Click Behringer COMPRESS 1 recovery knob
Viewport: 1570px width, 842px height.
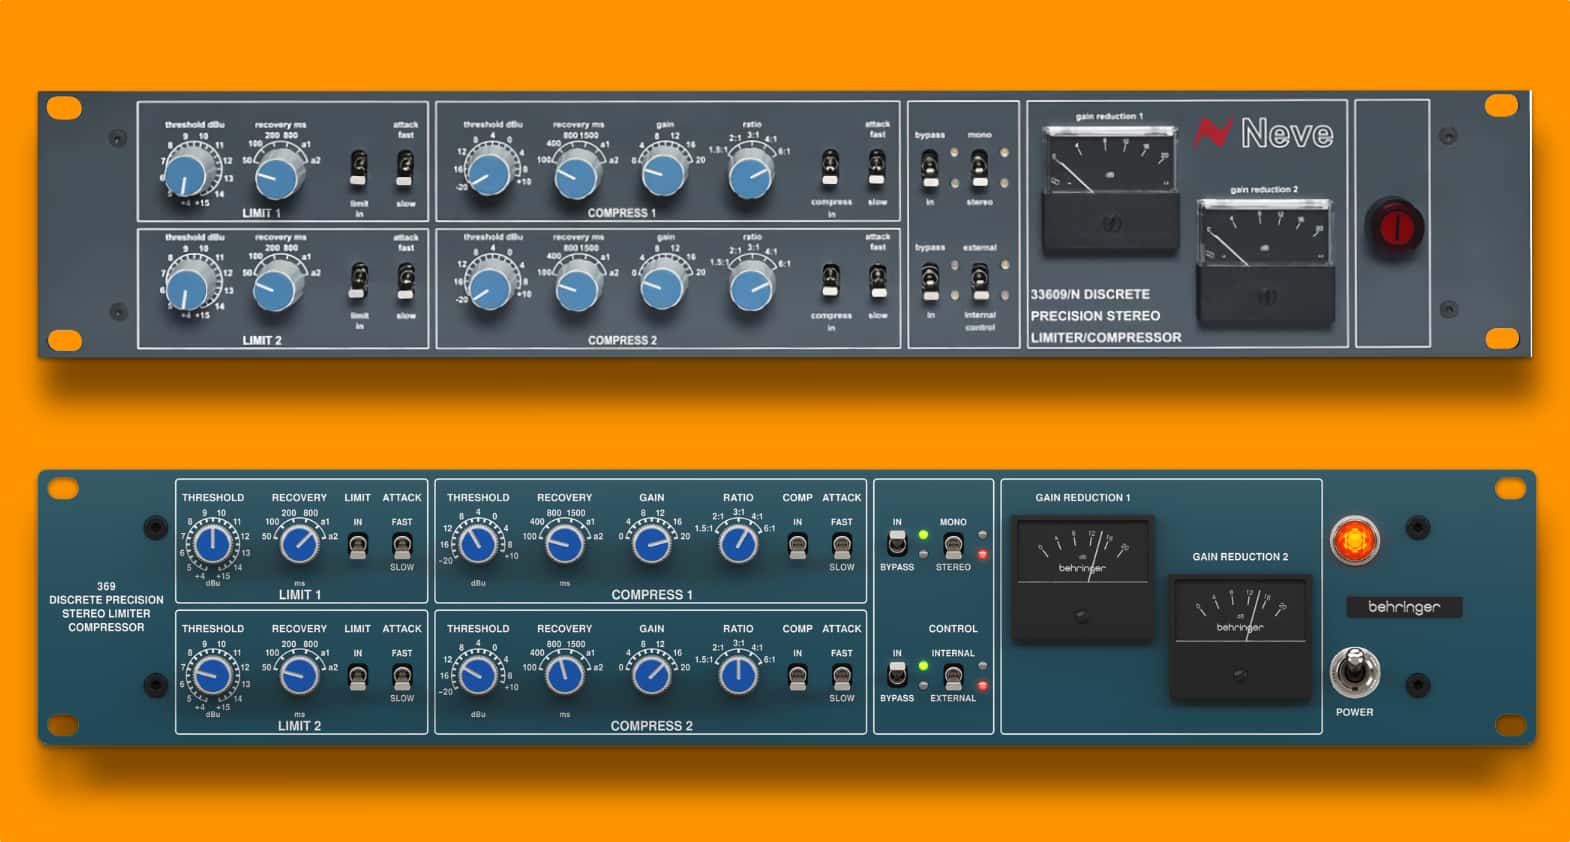pos(565,545)
